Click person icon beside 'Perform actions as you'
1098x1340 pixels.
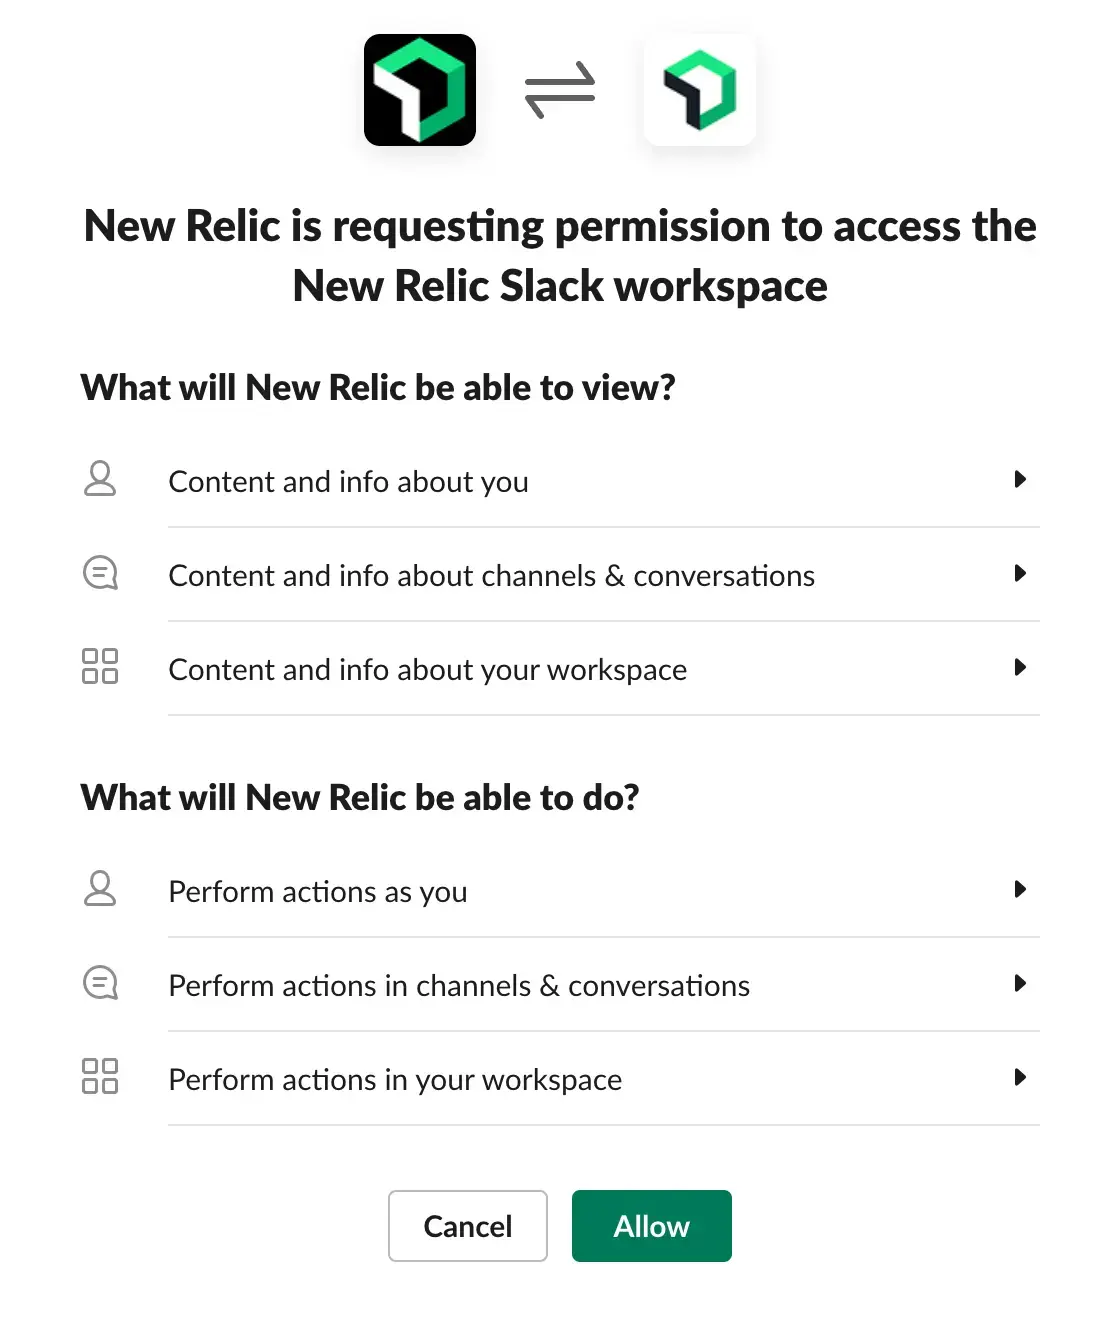(x=100, y=889)
